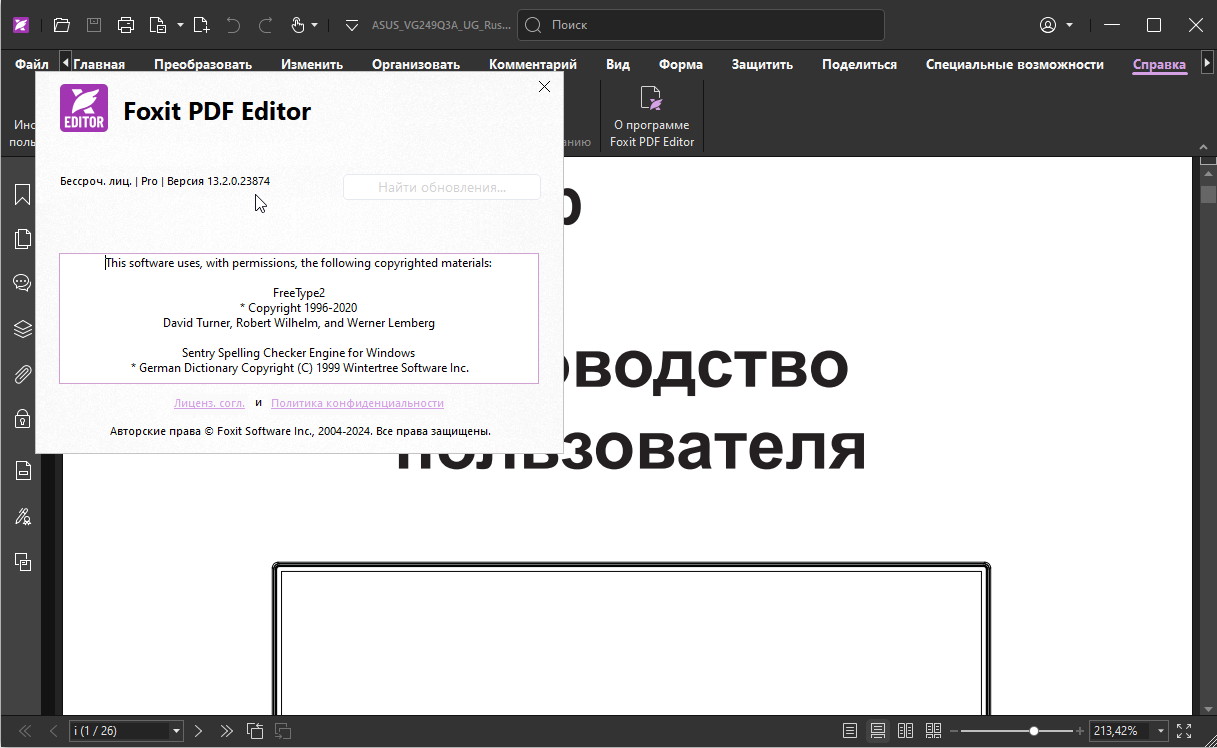
Task: Go to the previous view in the status bar
Action: tap(254, 731)
